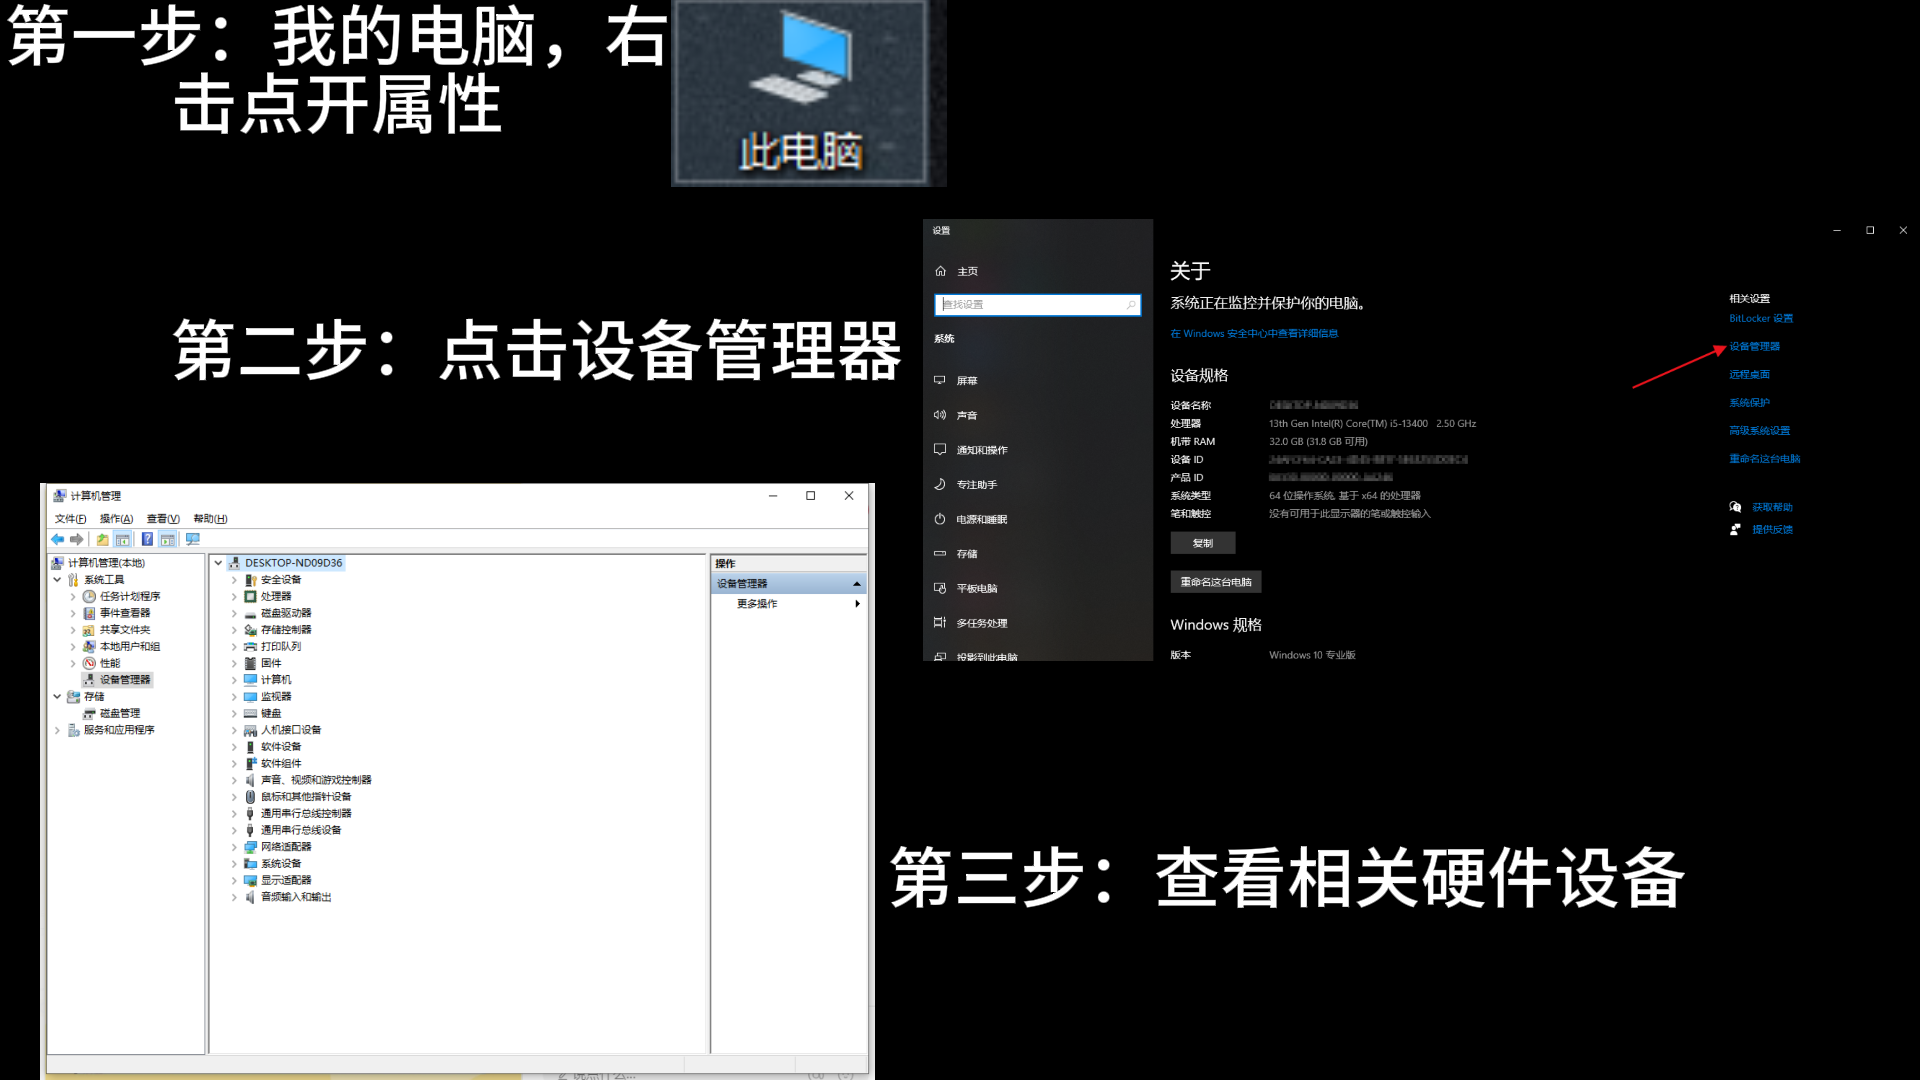The width and height of the screenshot is (1920, 1080).
Task: Select 共享文件夹 in the left tree
Action: point(125,630)
